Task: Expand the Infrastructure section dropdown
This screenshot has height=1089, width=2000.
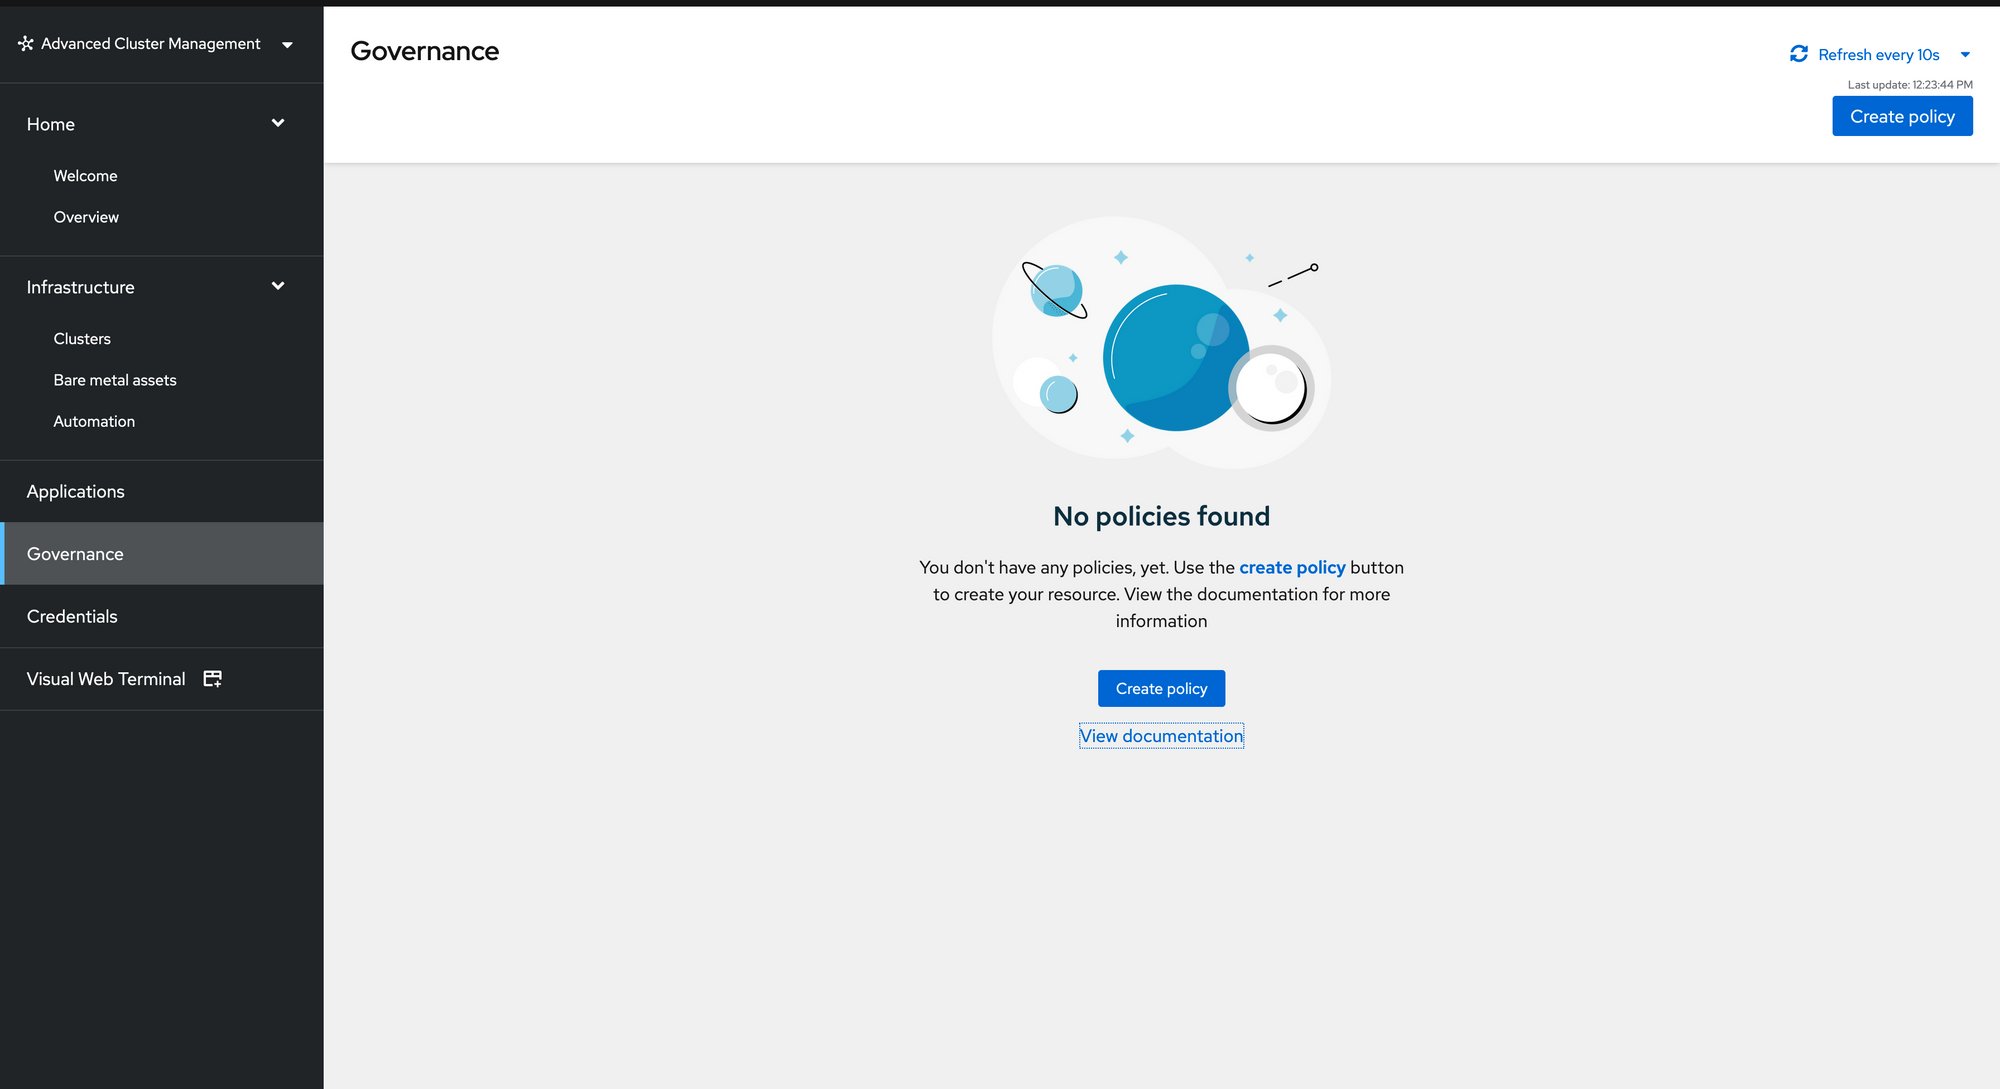Action: (277, 286)
